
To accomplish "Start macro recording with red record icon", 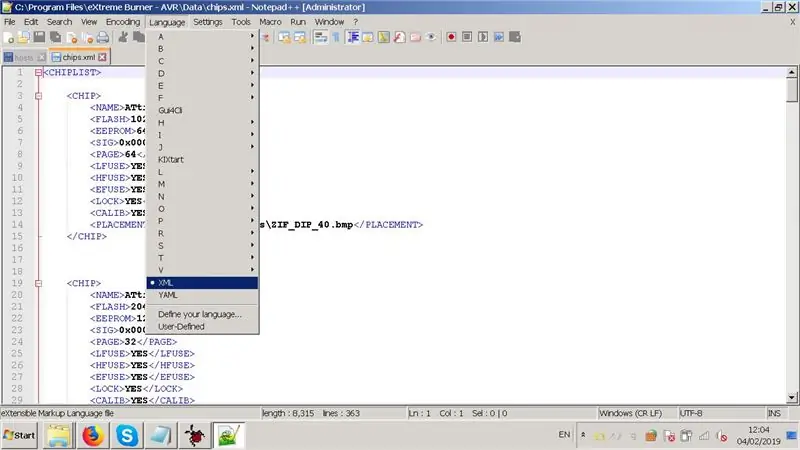I will (451, 37).
